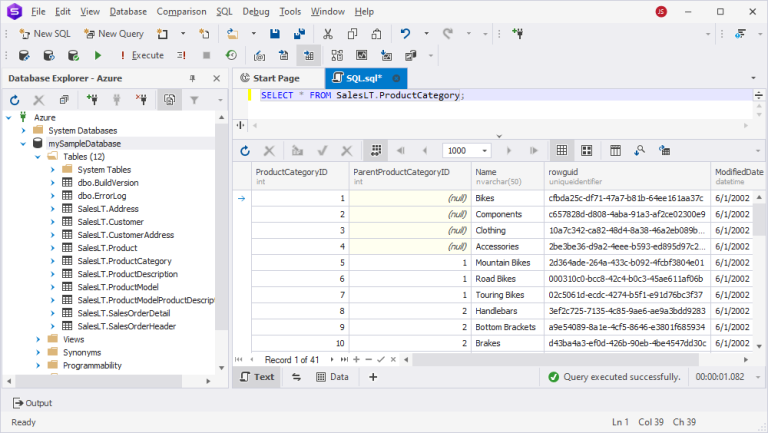Click the Stop execution square icon
The image size is (768, 433).
coord(206,55)
